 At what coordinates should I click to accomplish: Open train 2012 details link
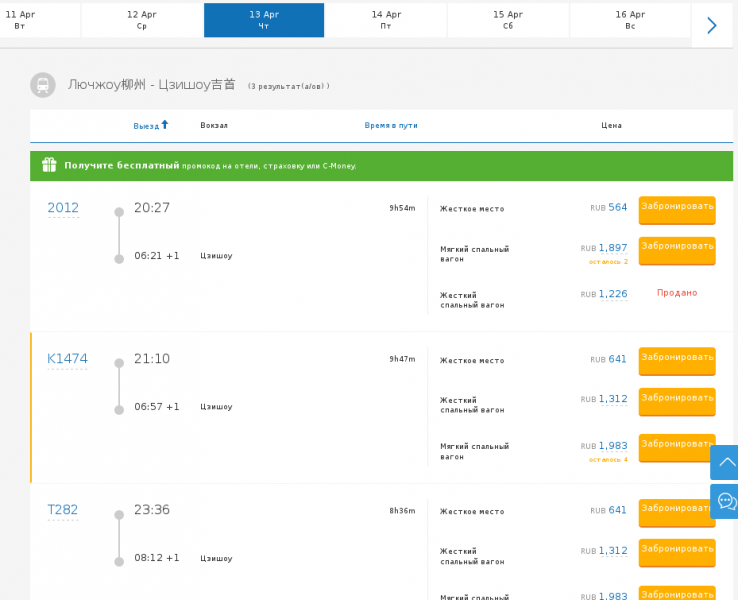point(63,208)
